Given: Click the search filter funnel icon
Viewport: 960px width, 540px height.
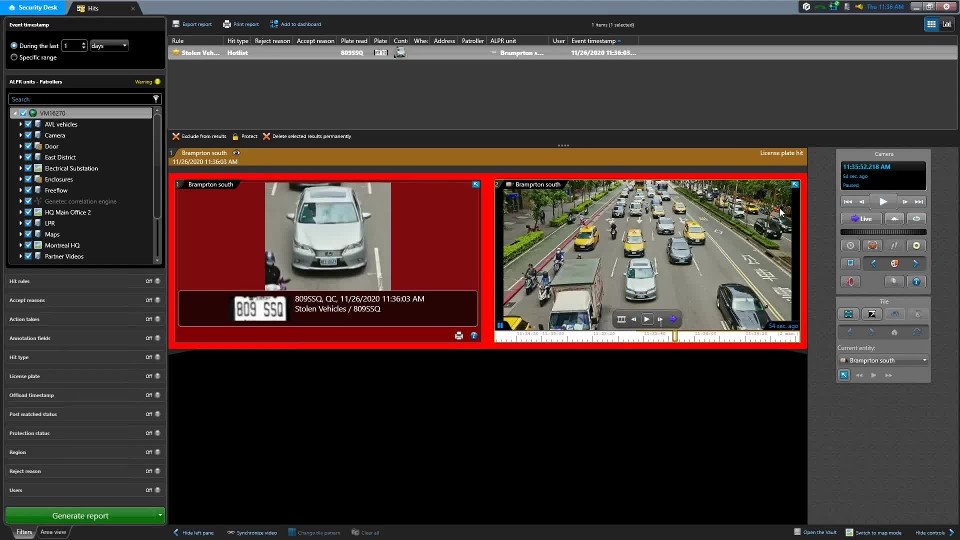Looking at the screenshot, I should coord(156,99).
